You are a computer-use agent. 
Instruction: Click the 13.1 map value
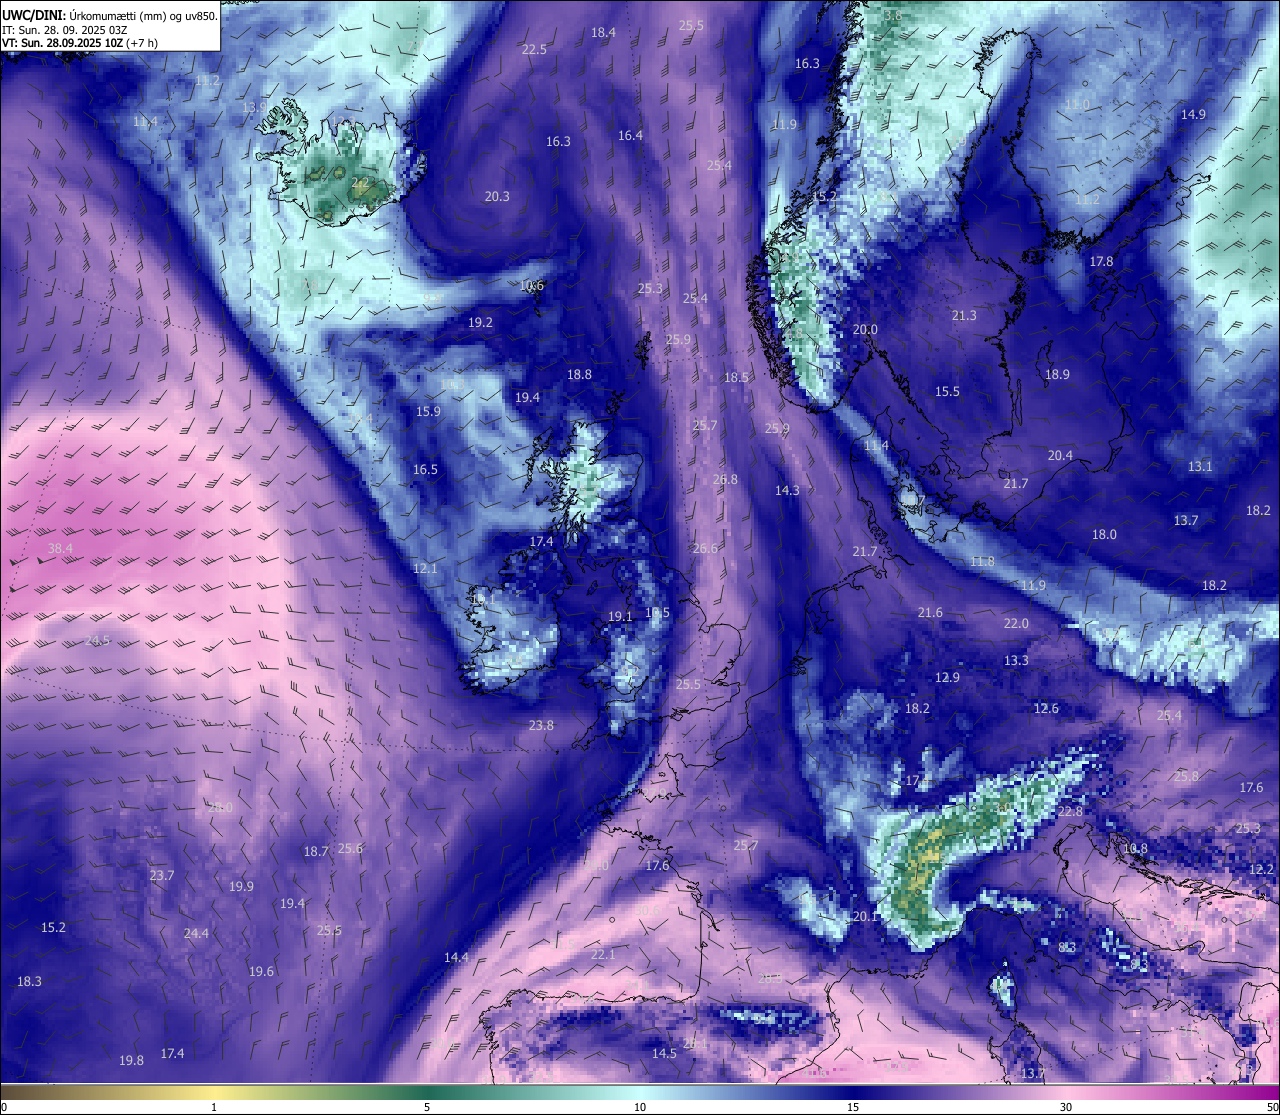click(1200, 467)
